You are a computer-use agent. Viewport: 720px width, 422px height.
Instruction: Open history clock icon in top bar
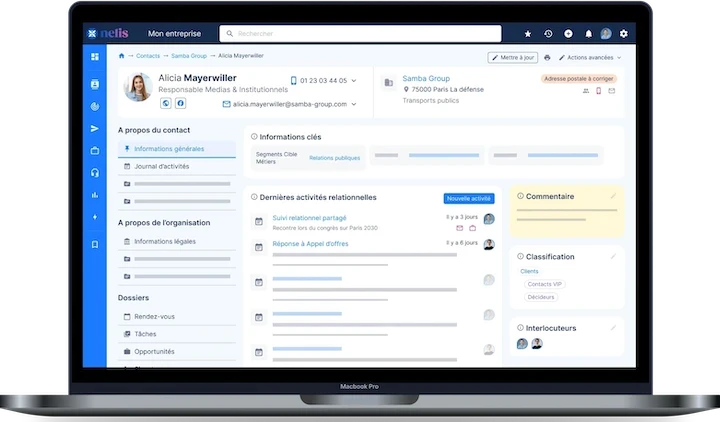pos(548,34)
